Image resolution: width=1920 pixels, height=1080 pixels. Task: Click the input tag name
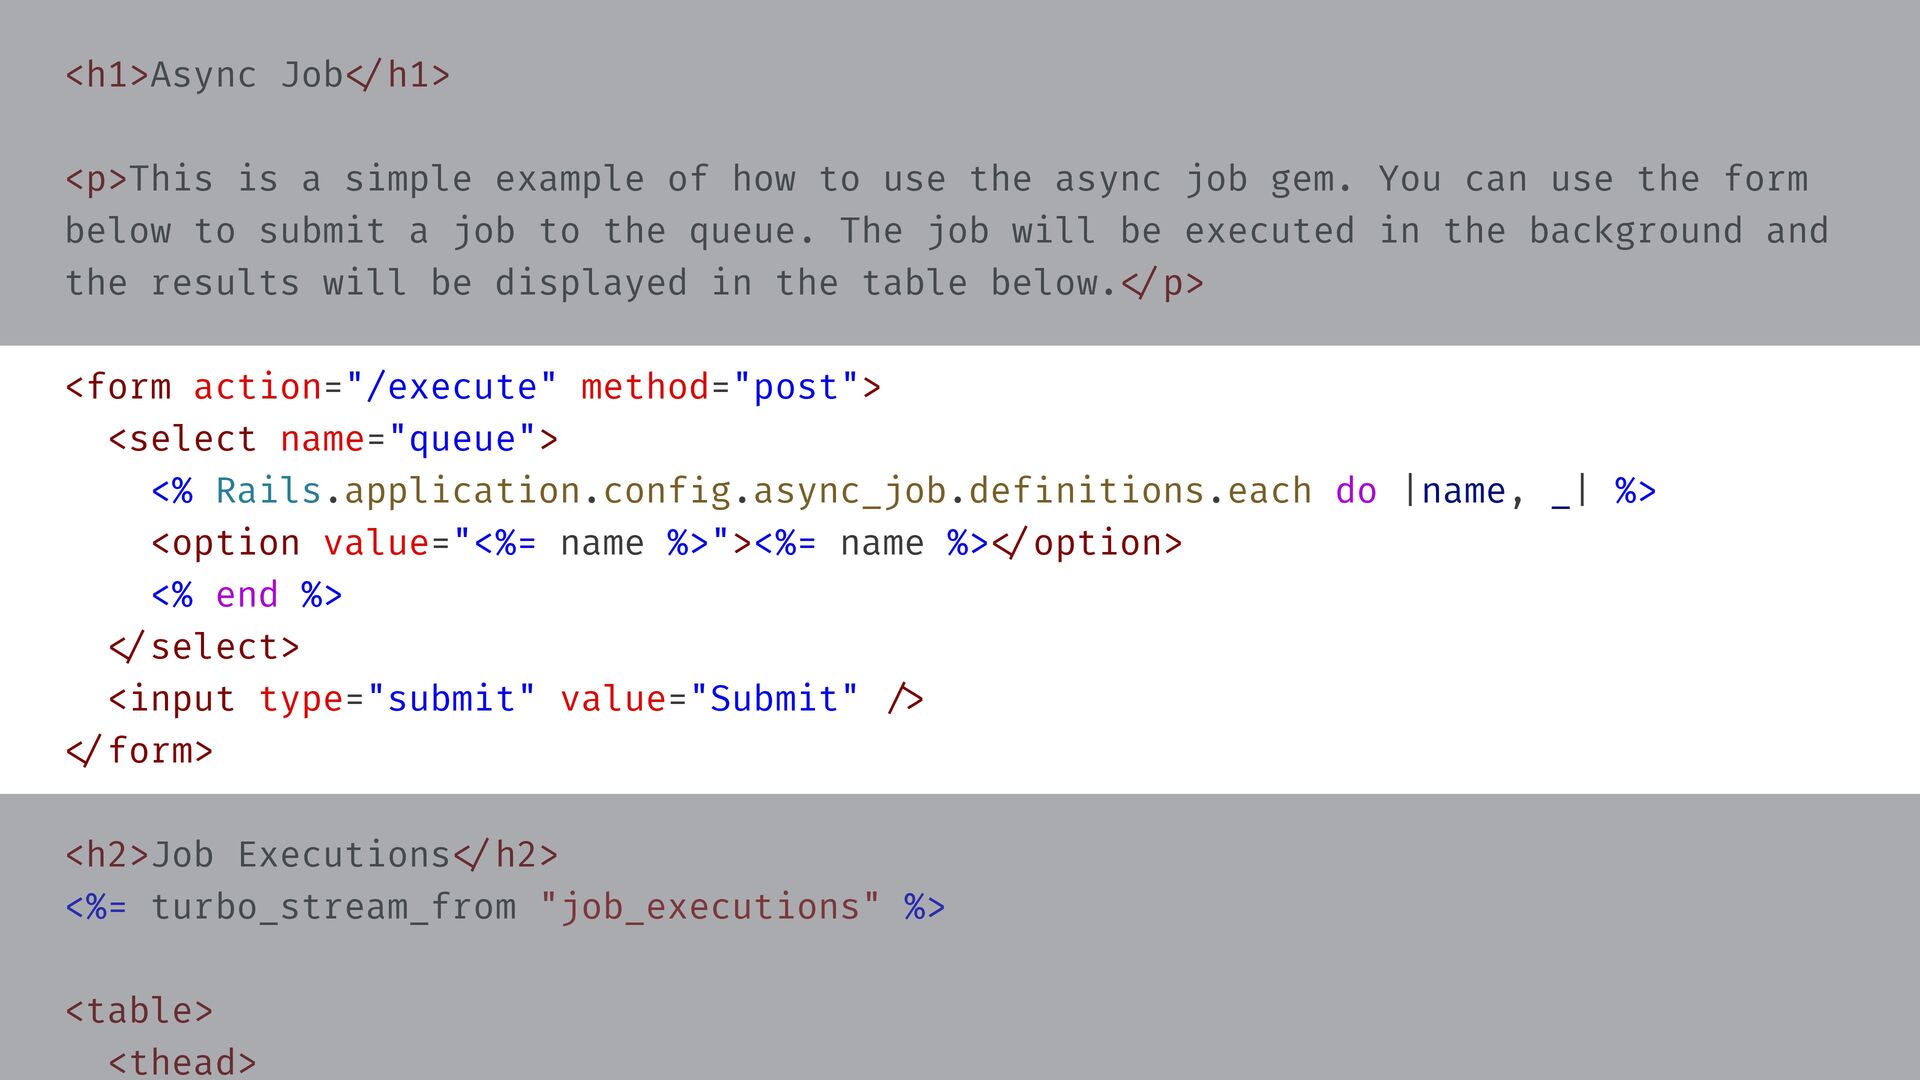(x=181, y=699)
